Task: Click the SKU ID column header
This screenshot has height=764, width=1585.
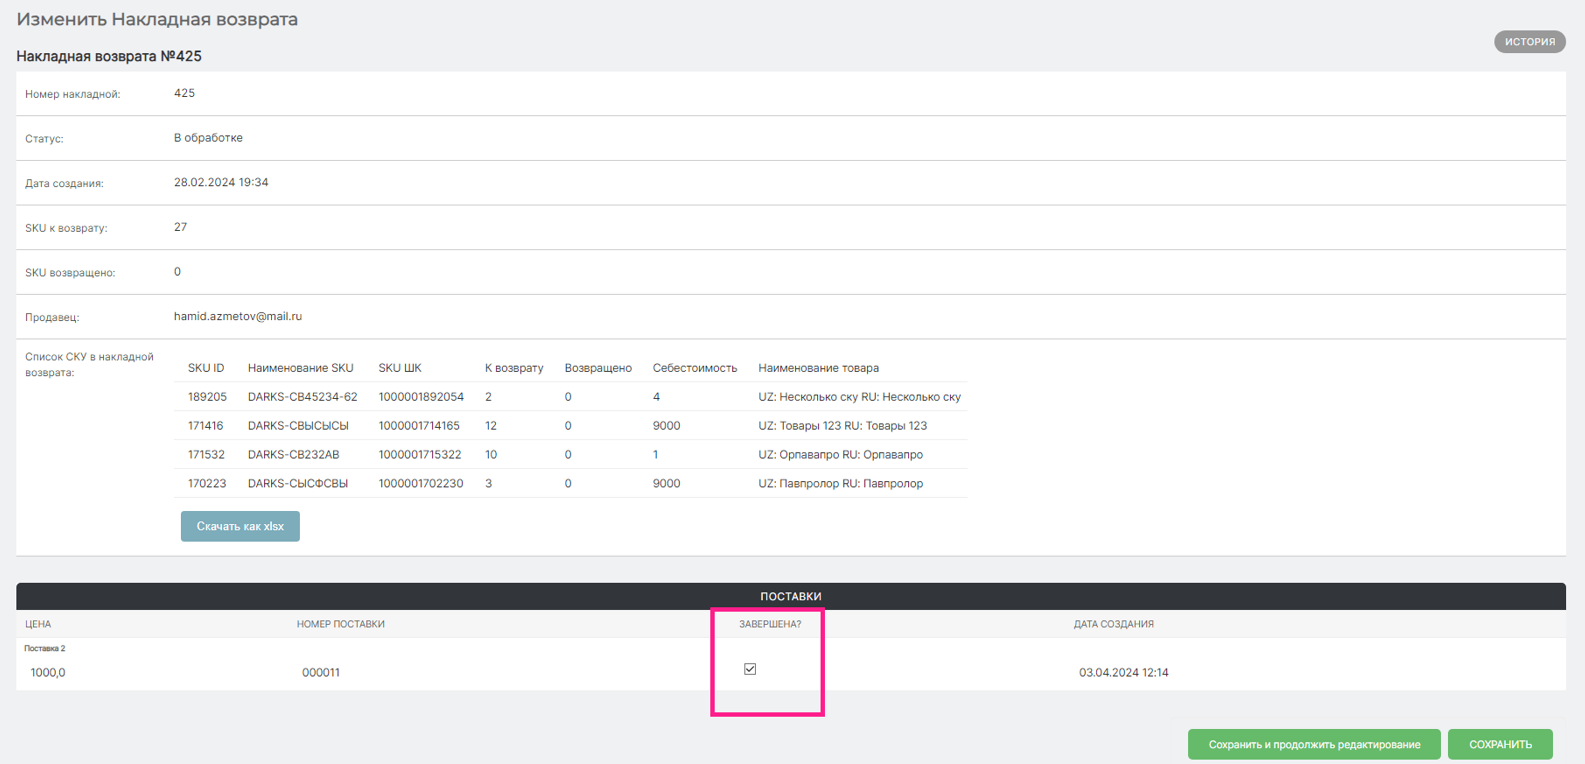Action: click(x=206, y=368)
